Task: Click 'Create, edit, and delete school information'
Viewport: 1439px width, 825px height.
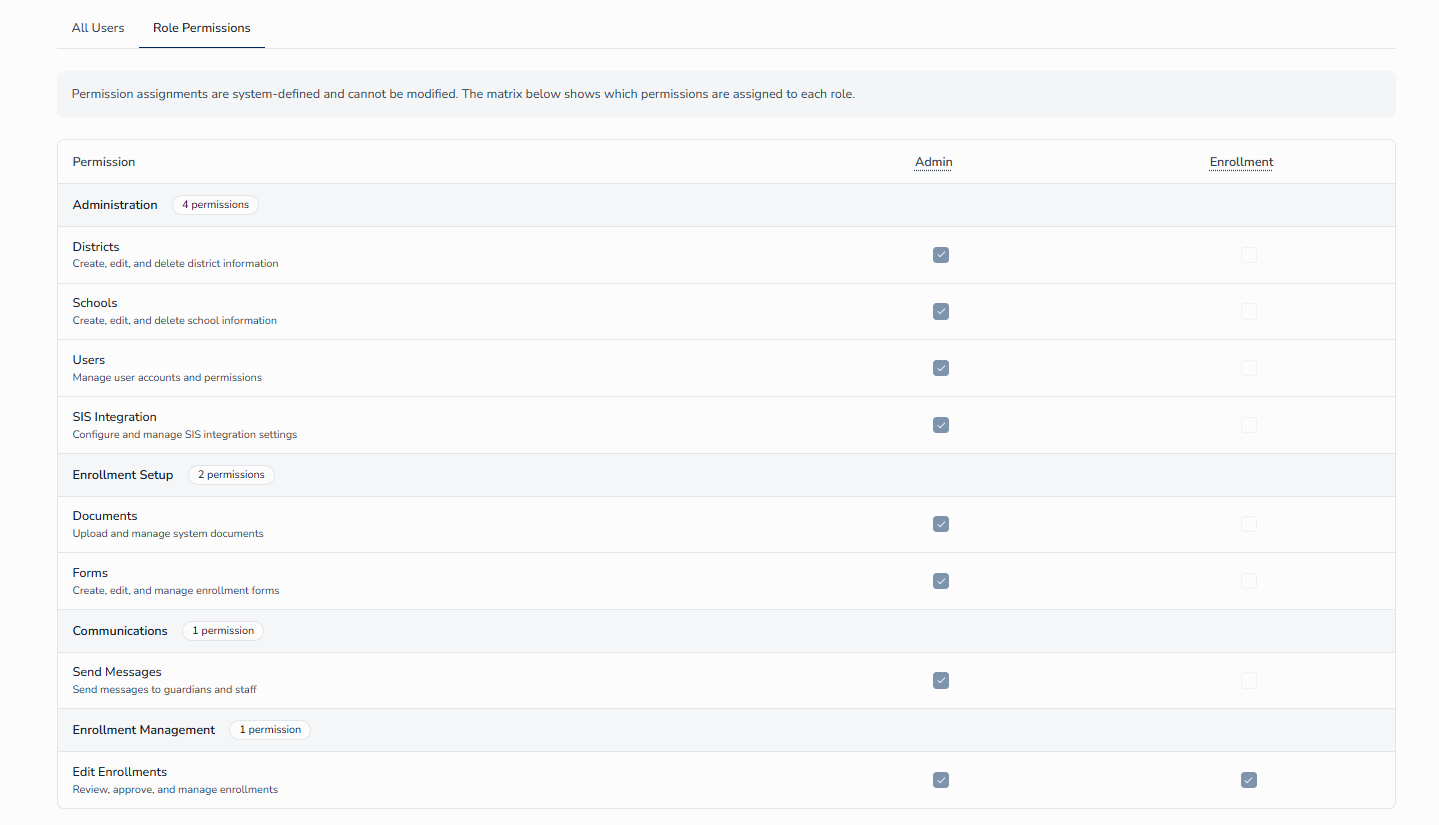Action: pyautogui.click(x=175, y=321)
